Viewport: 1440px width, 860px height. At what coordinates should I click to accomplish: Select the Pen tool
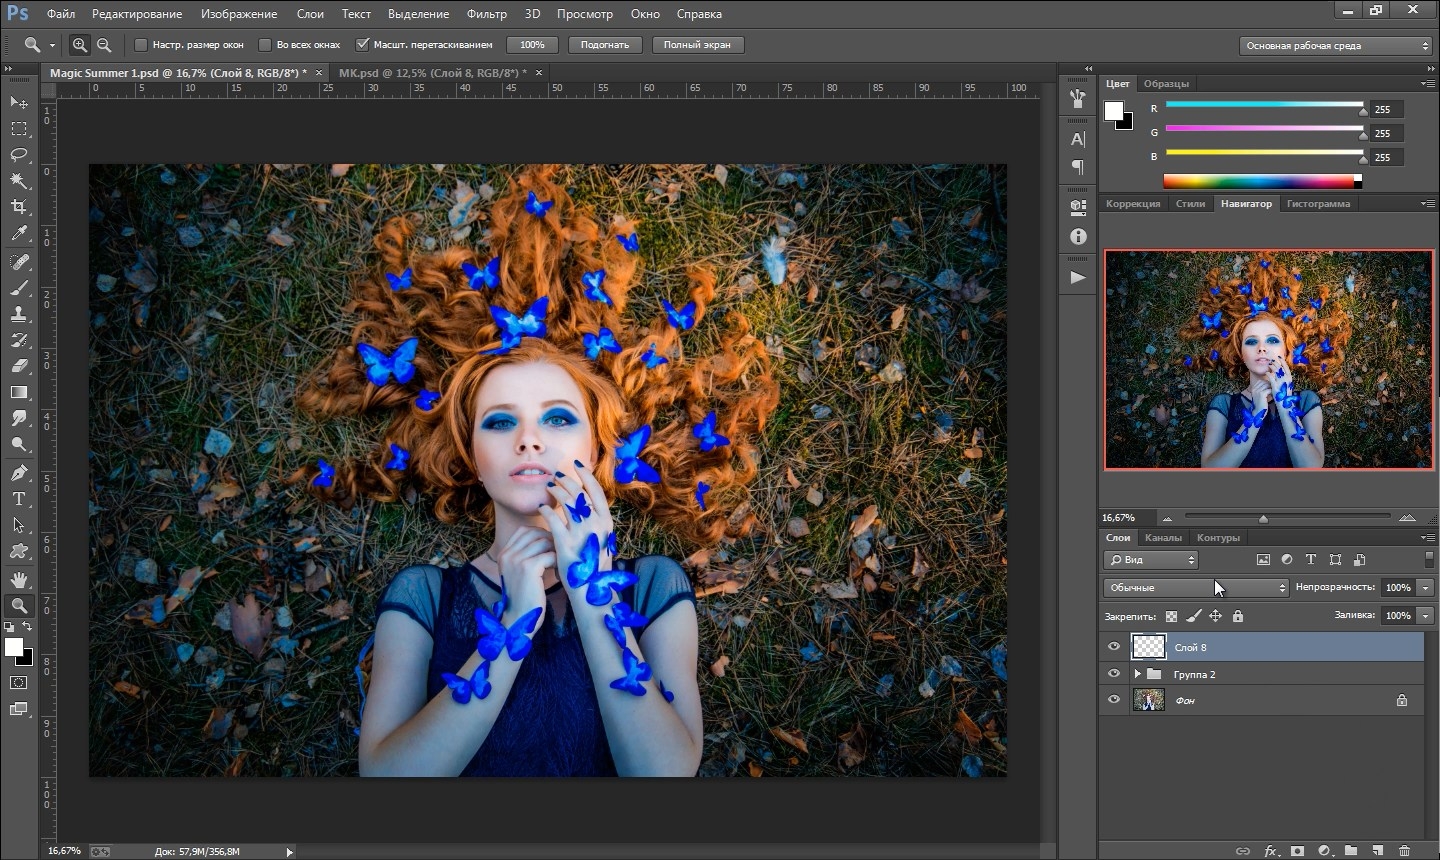tap(19, 473)
